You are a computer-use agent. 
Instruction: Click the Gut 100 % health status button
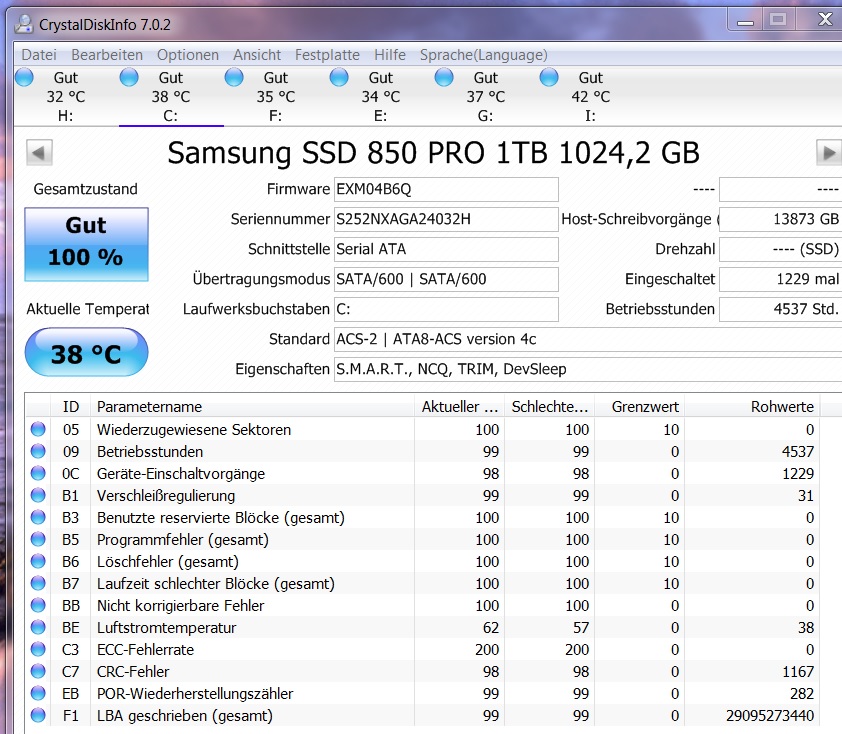(86, 244)
